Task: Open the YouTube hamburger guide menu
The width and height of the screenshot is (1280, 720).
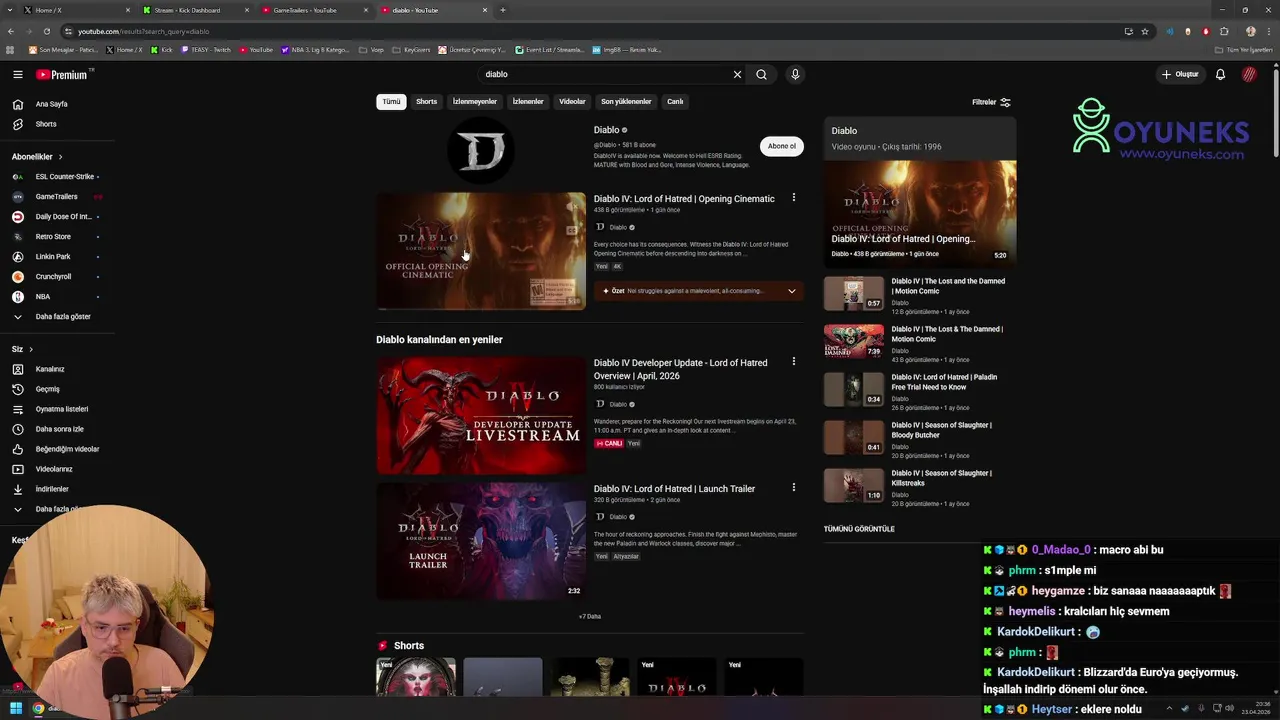Action: point(18,74)
